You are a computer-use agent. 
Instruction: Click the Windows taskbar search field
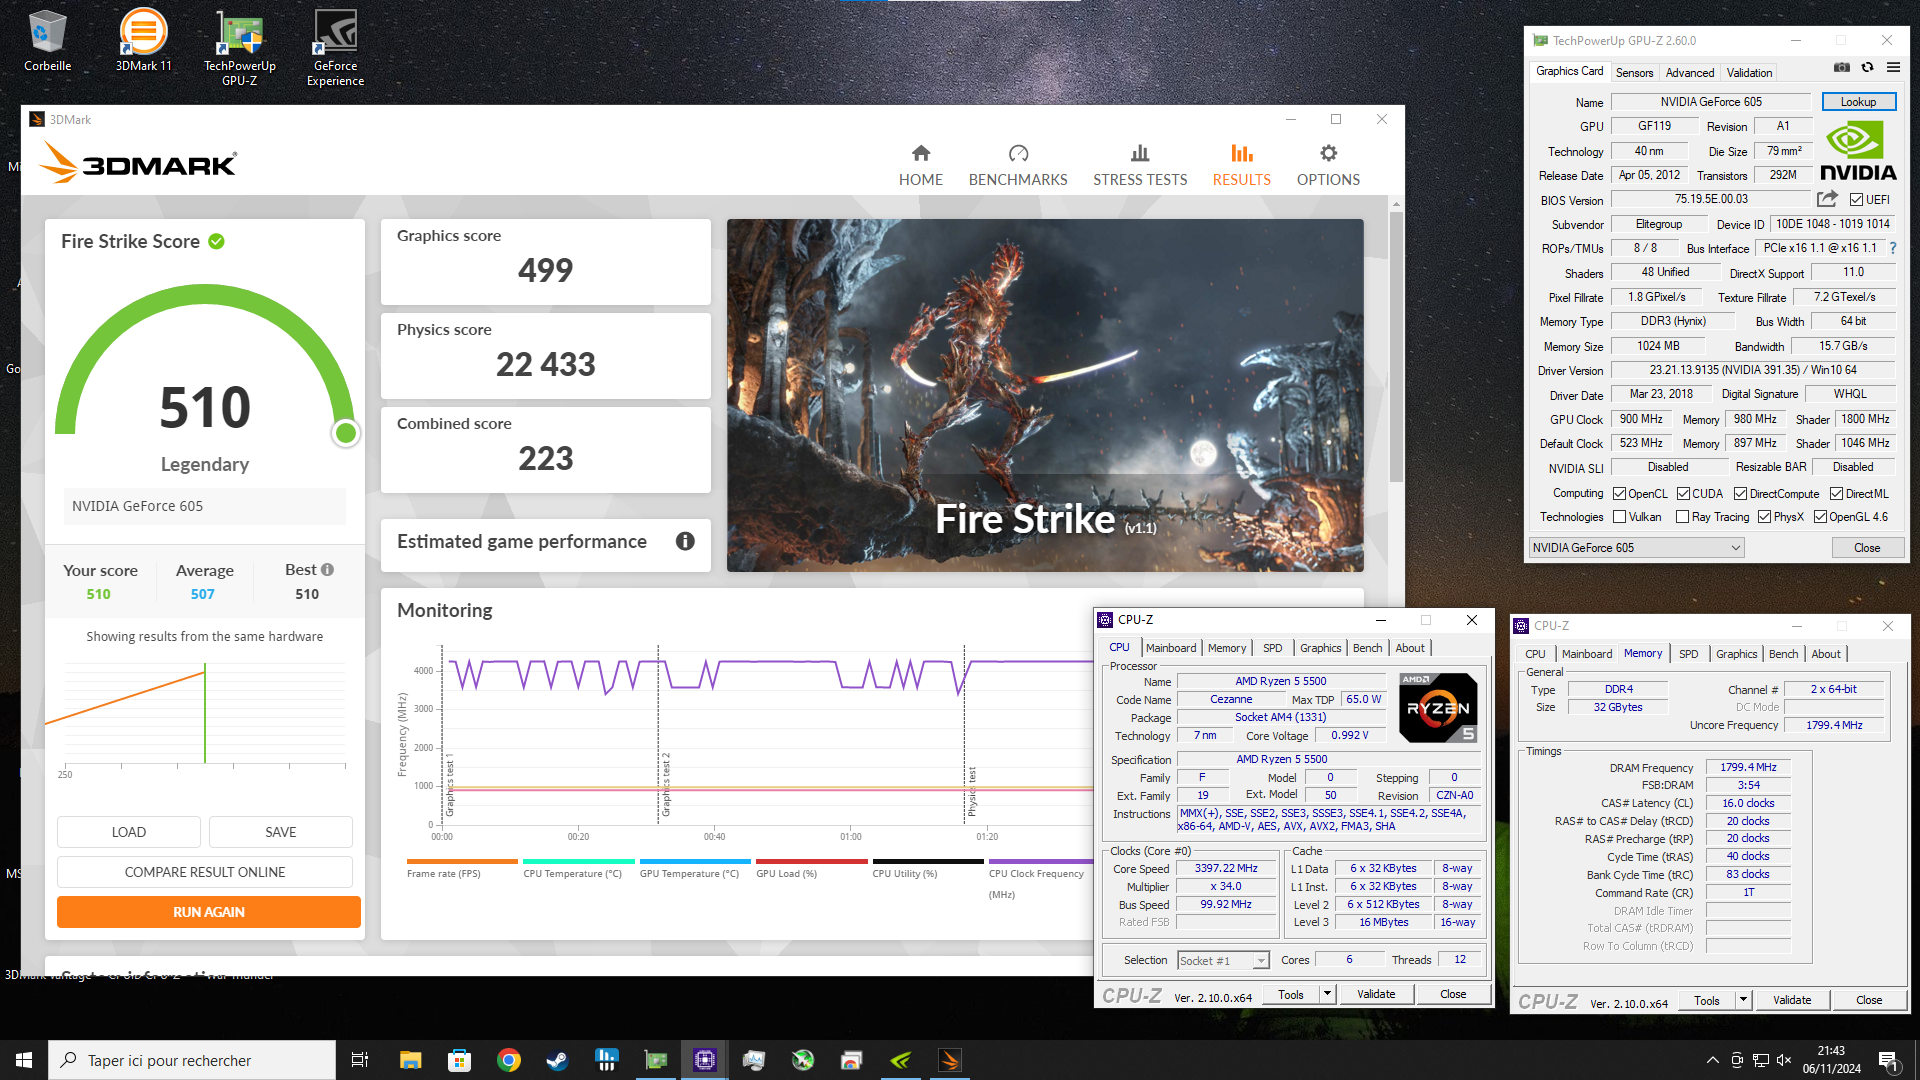(x=192, y=1060)
